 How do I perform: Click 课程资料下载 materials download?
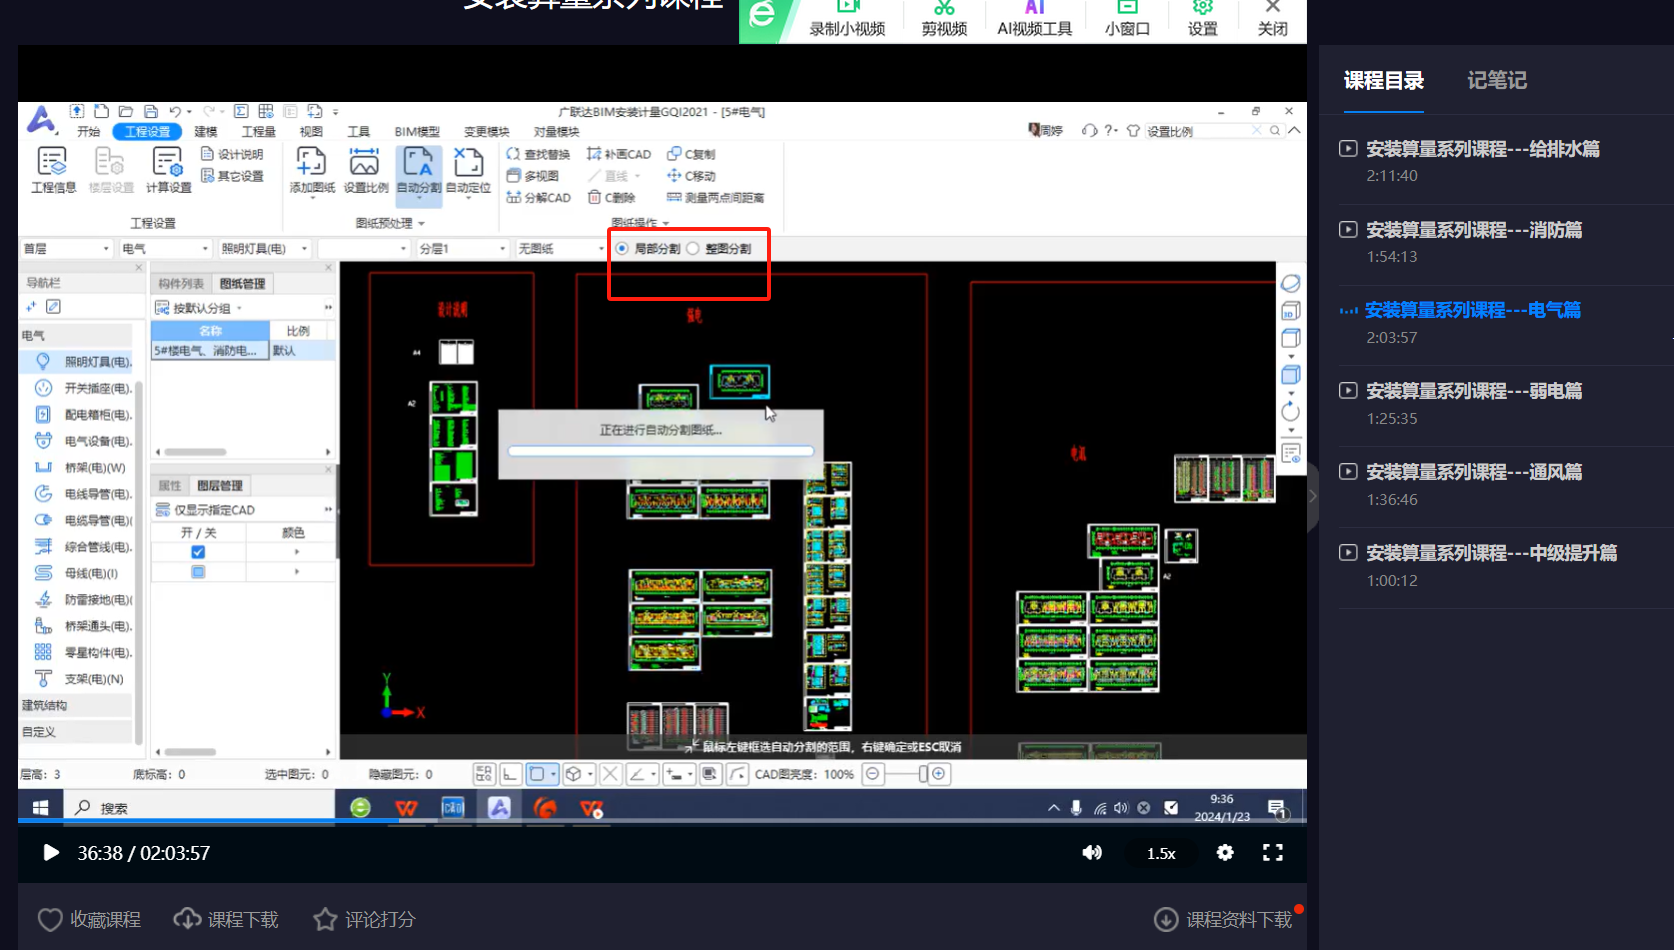coord(1223,920)
